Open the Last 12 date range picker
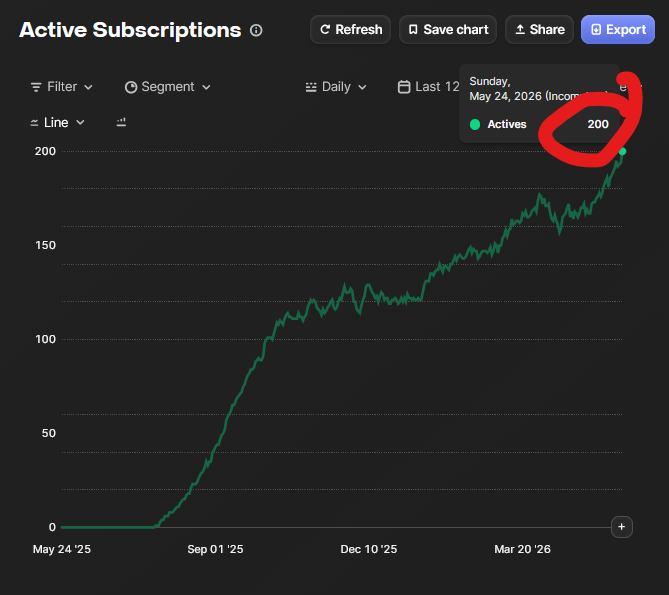 428,87
